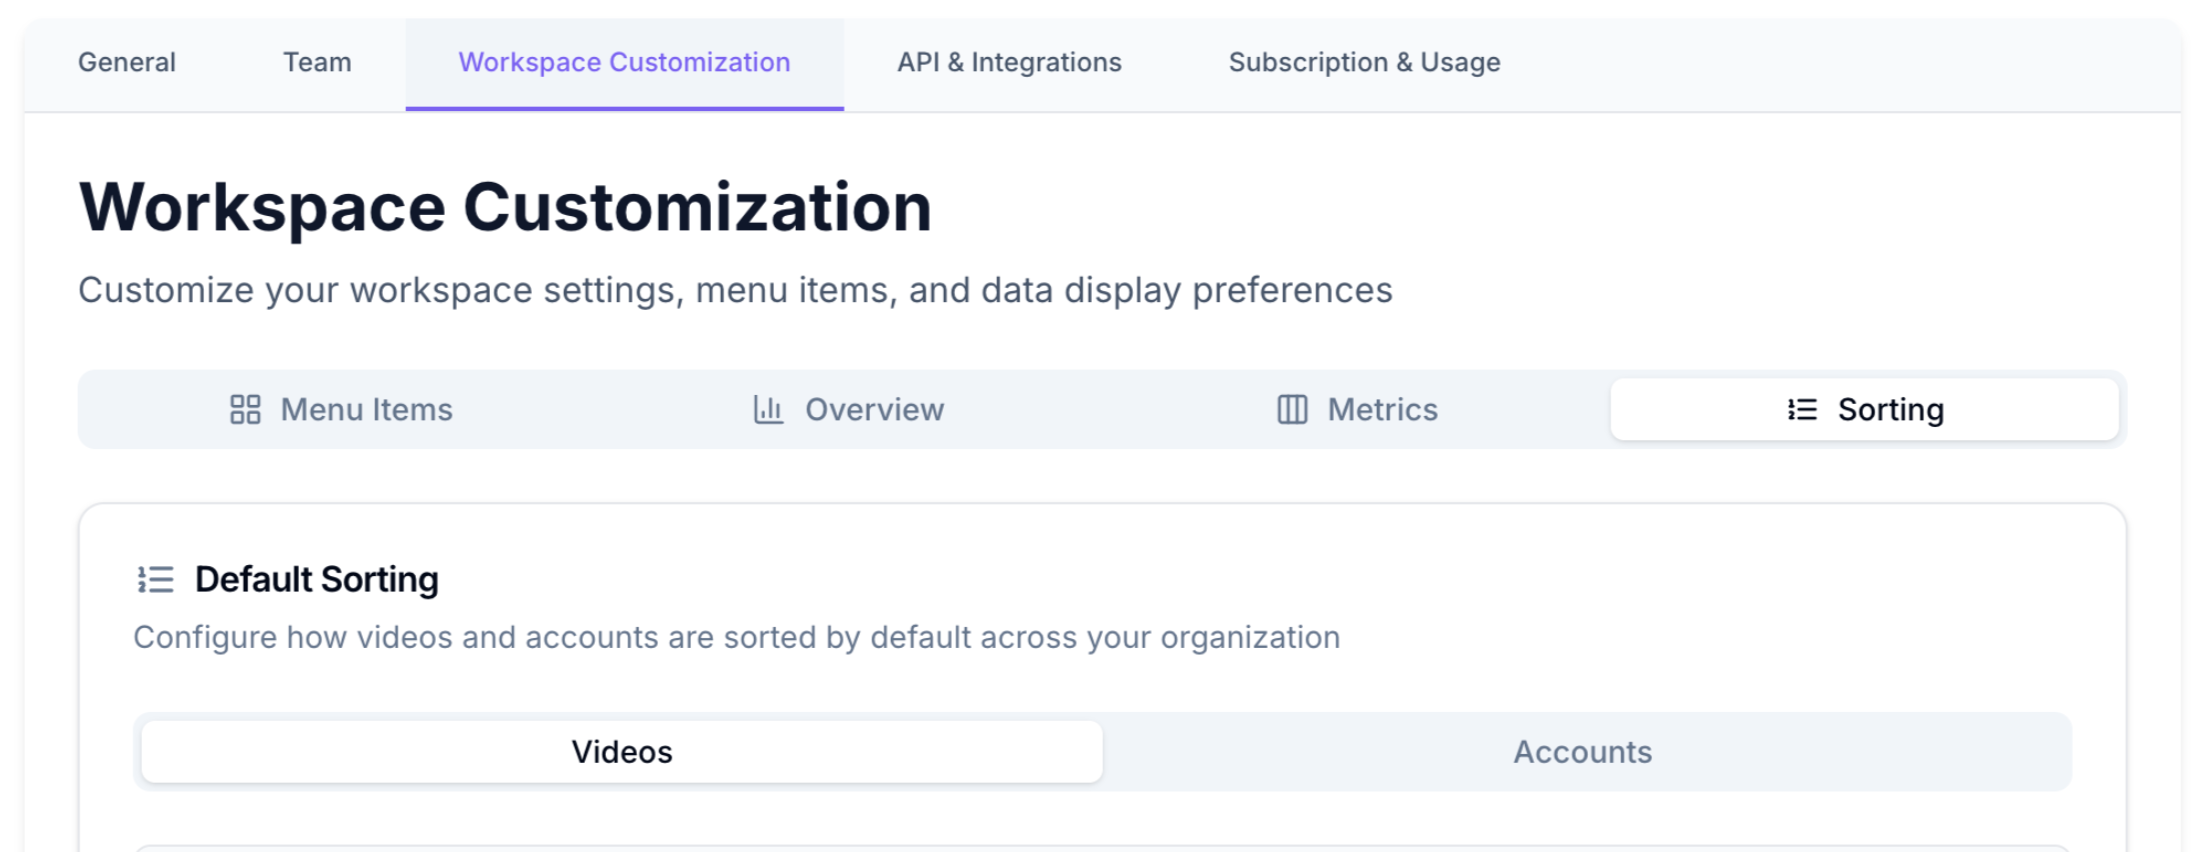Image resolution: width=2208 pixels, height=852 pixels.
Task: Click the ordered list icon beside Sorting
Action: coord(1802,410)
